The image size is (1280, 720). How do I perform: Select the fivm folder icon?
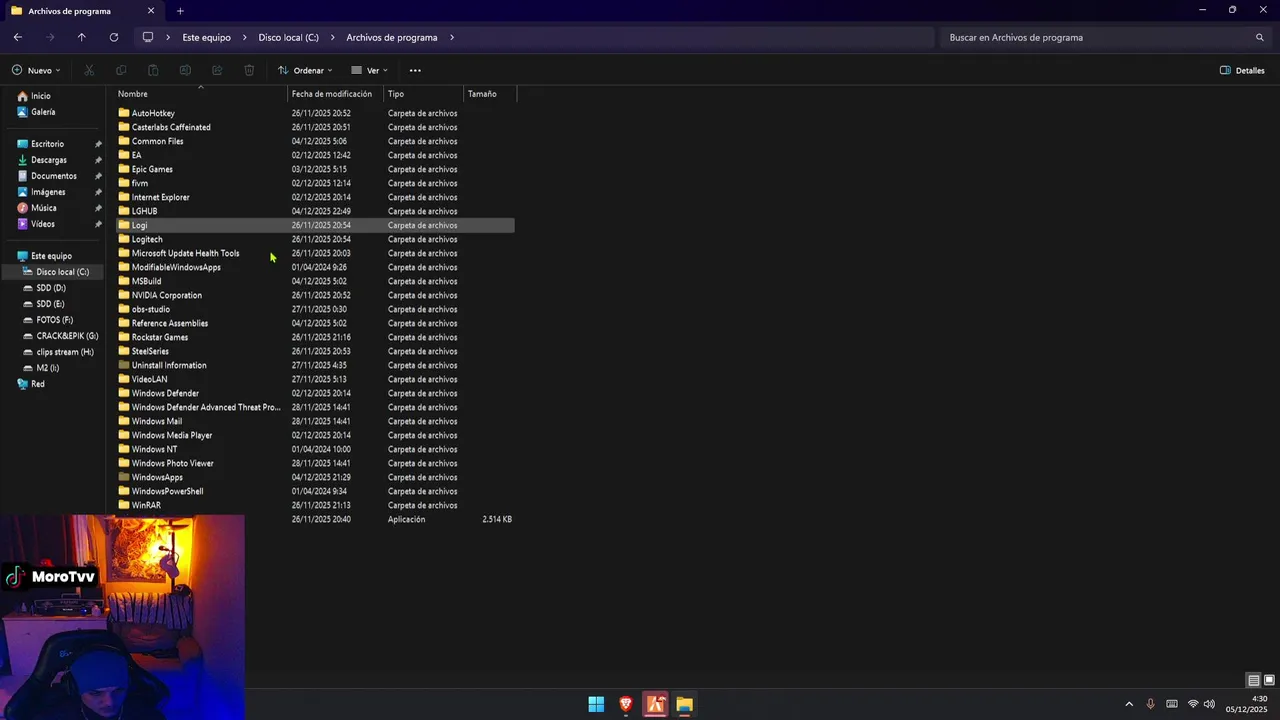tap(124, 183)
